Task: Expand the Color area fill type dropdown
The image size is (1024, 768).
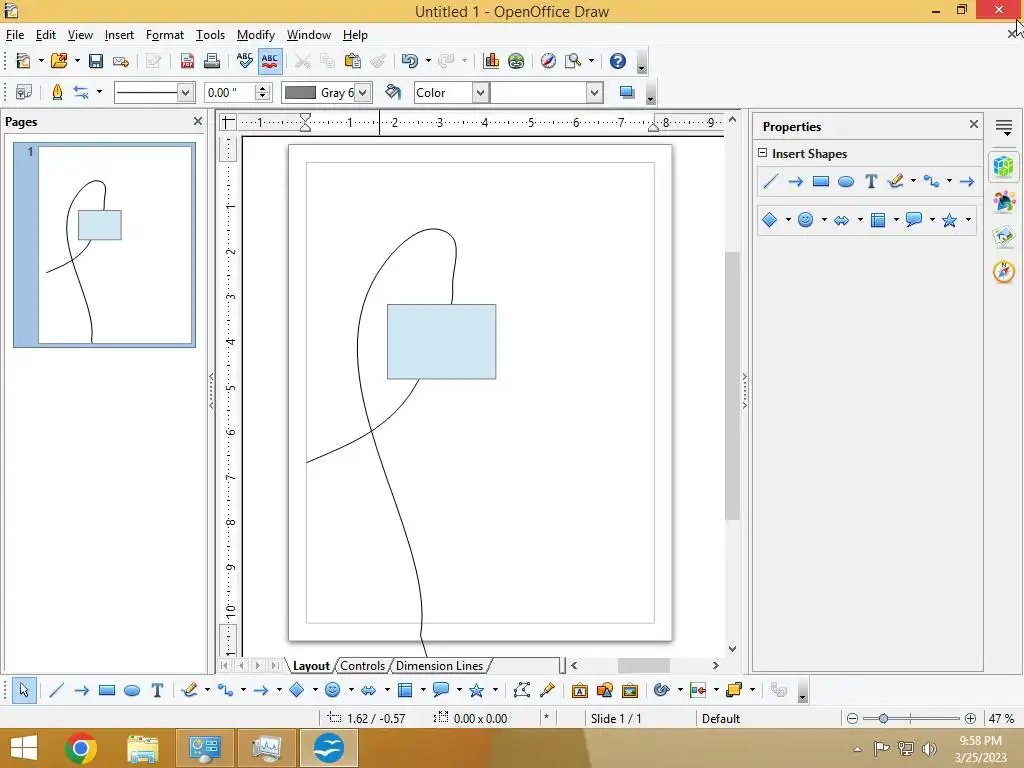Action: (480, 93)
